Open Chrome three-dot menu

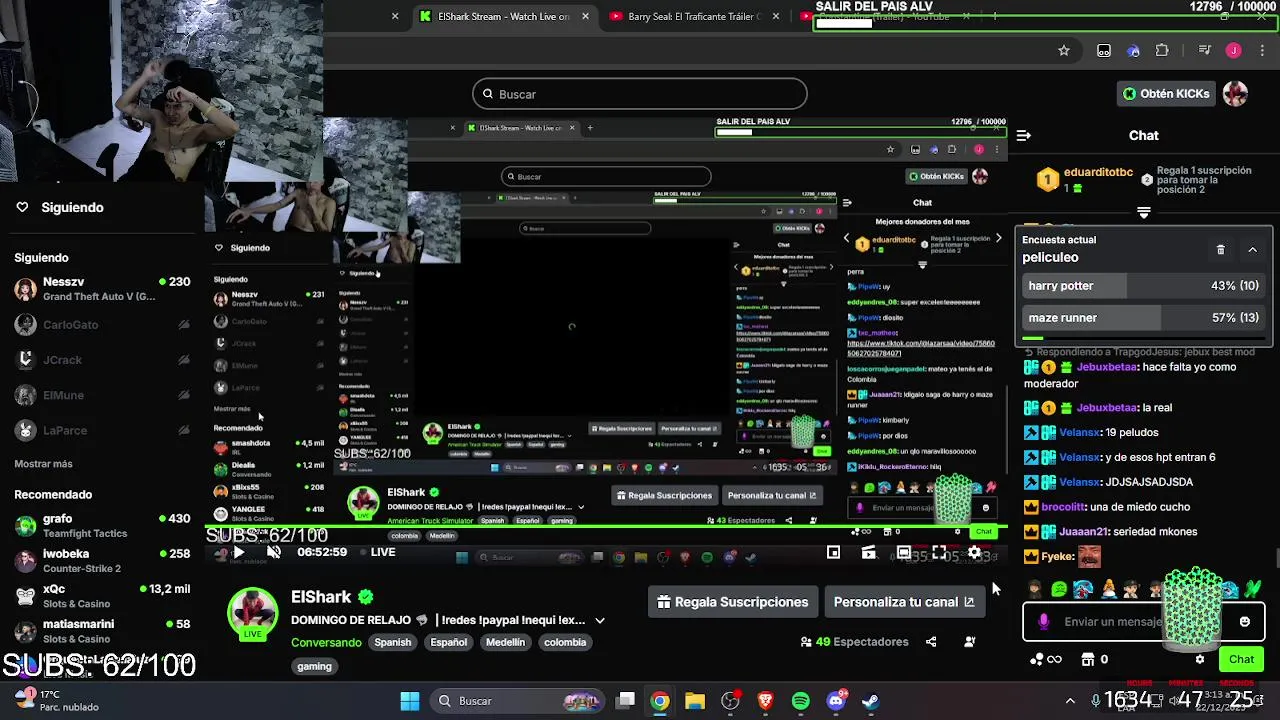click(1262, 50)
